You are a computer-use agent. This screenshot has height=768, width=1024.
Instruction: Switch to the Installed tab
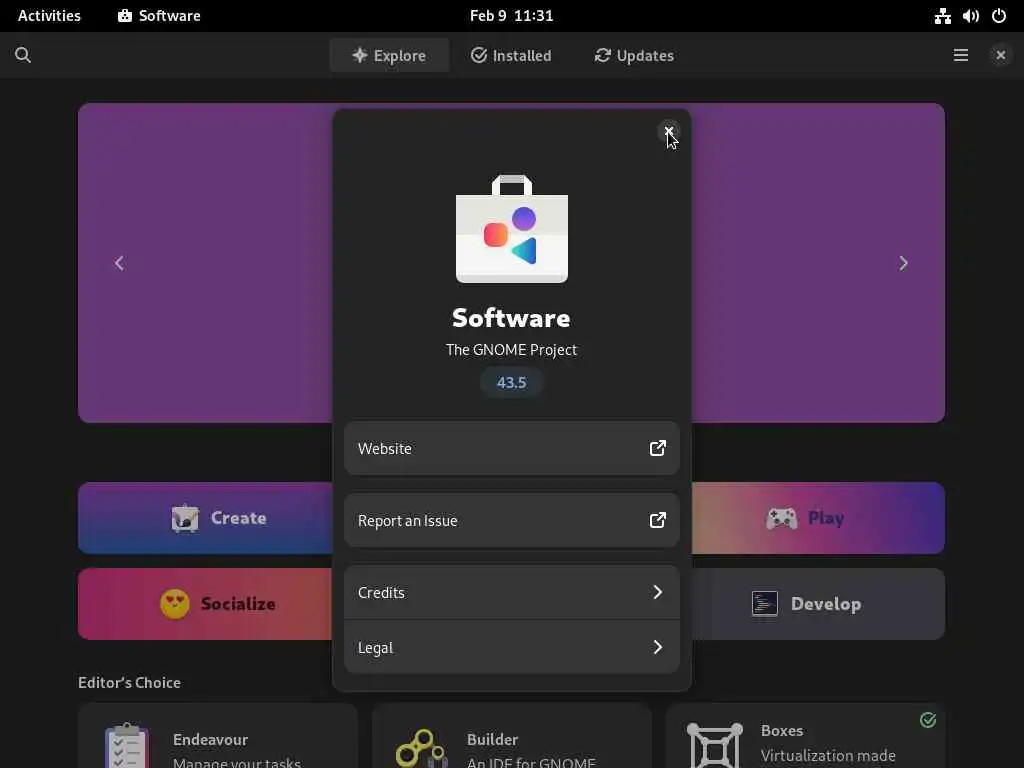click(511, 56)
